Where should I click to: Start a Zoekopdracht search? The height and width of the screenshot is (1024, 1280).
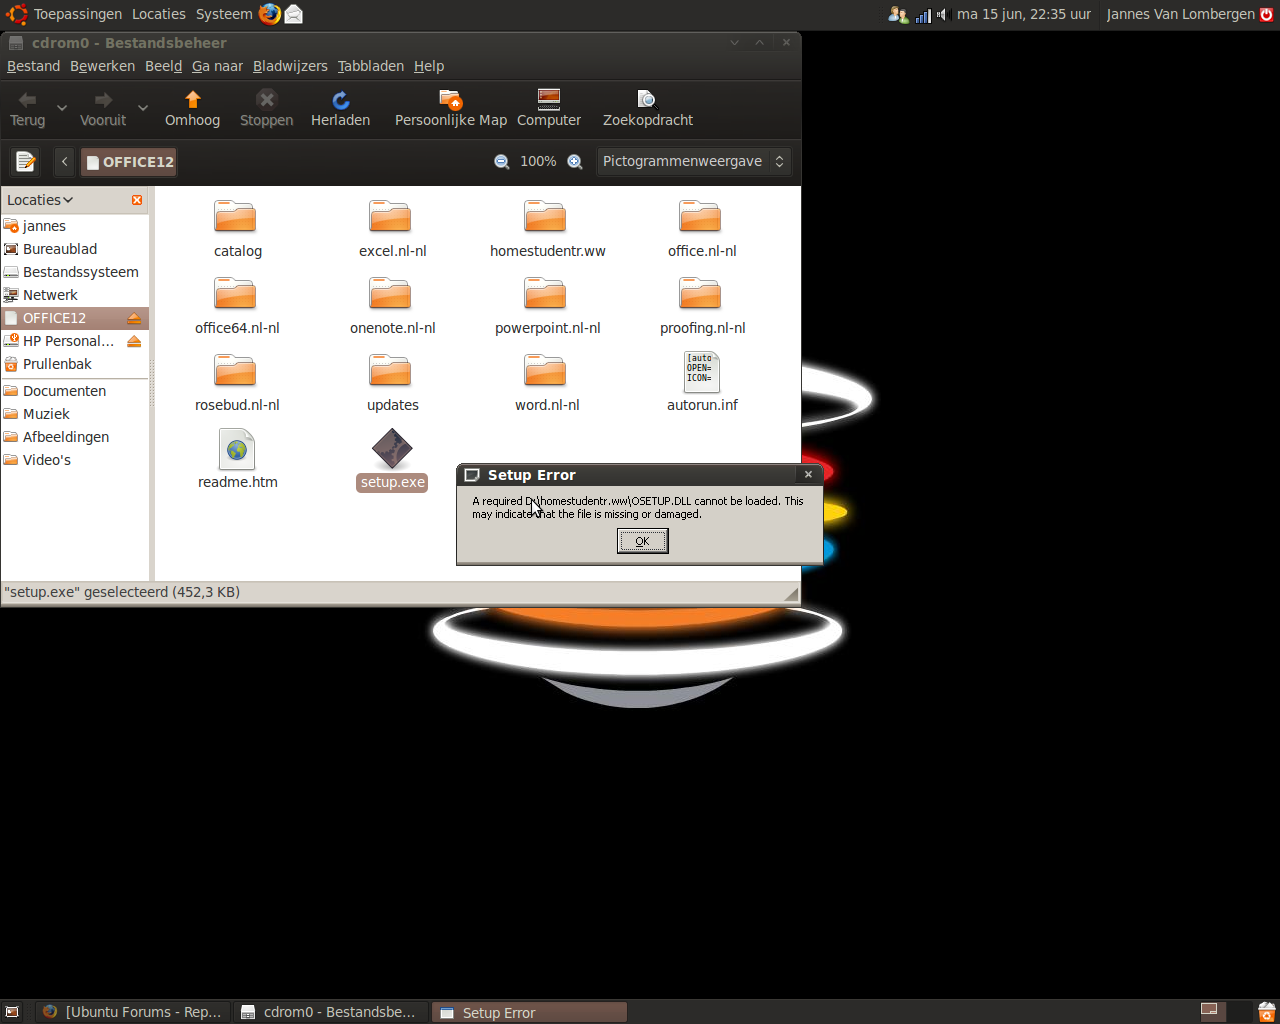point(648,109)
